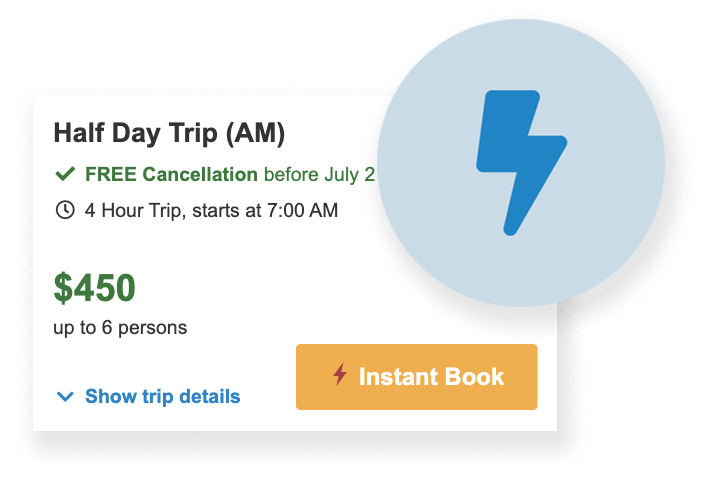This screenshot has width=711, height=479.
Task: Open the Show trip details link
Action: [x=162, y=396]
